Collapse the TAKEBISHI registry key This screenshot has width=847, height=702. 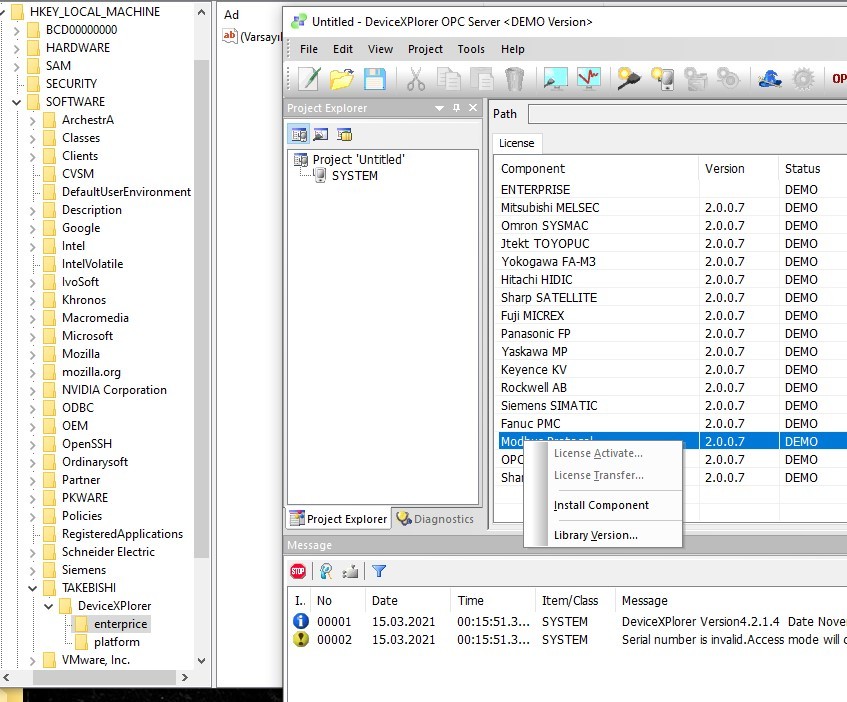click(32, 588)
